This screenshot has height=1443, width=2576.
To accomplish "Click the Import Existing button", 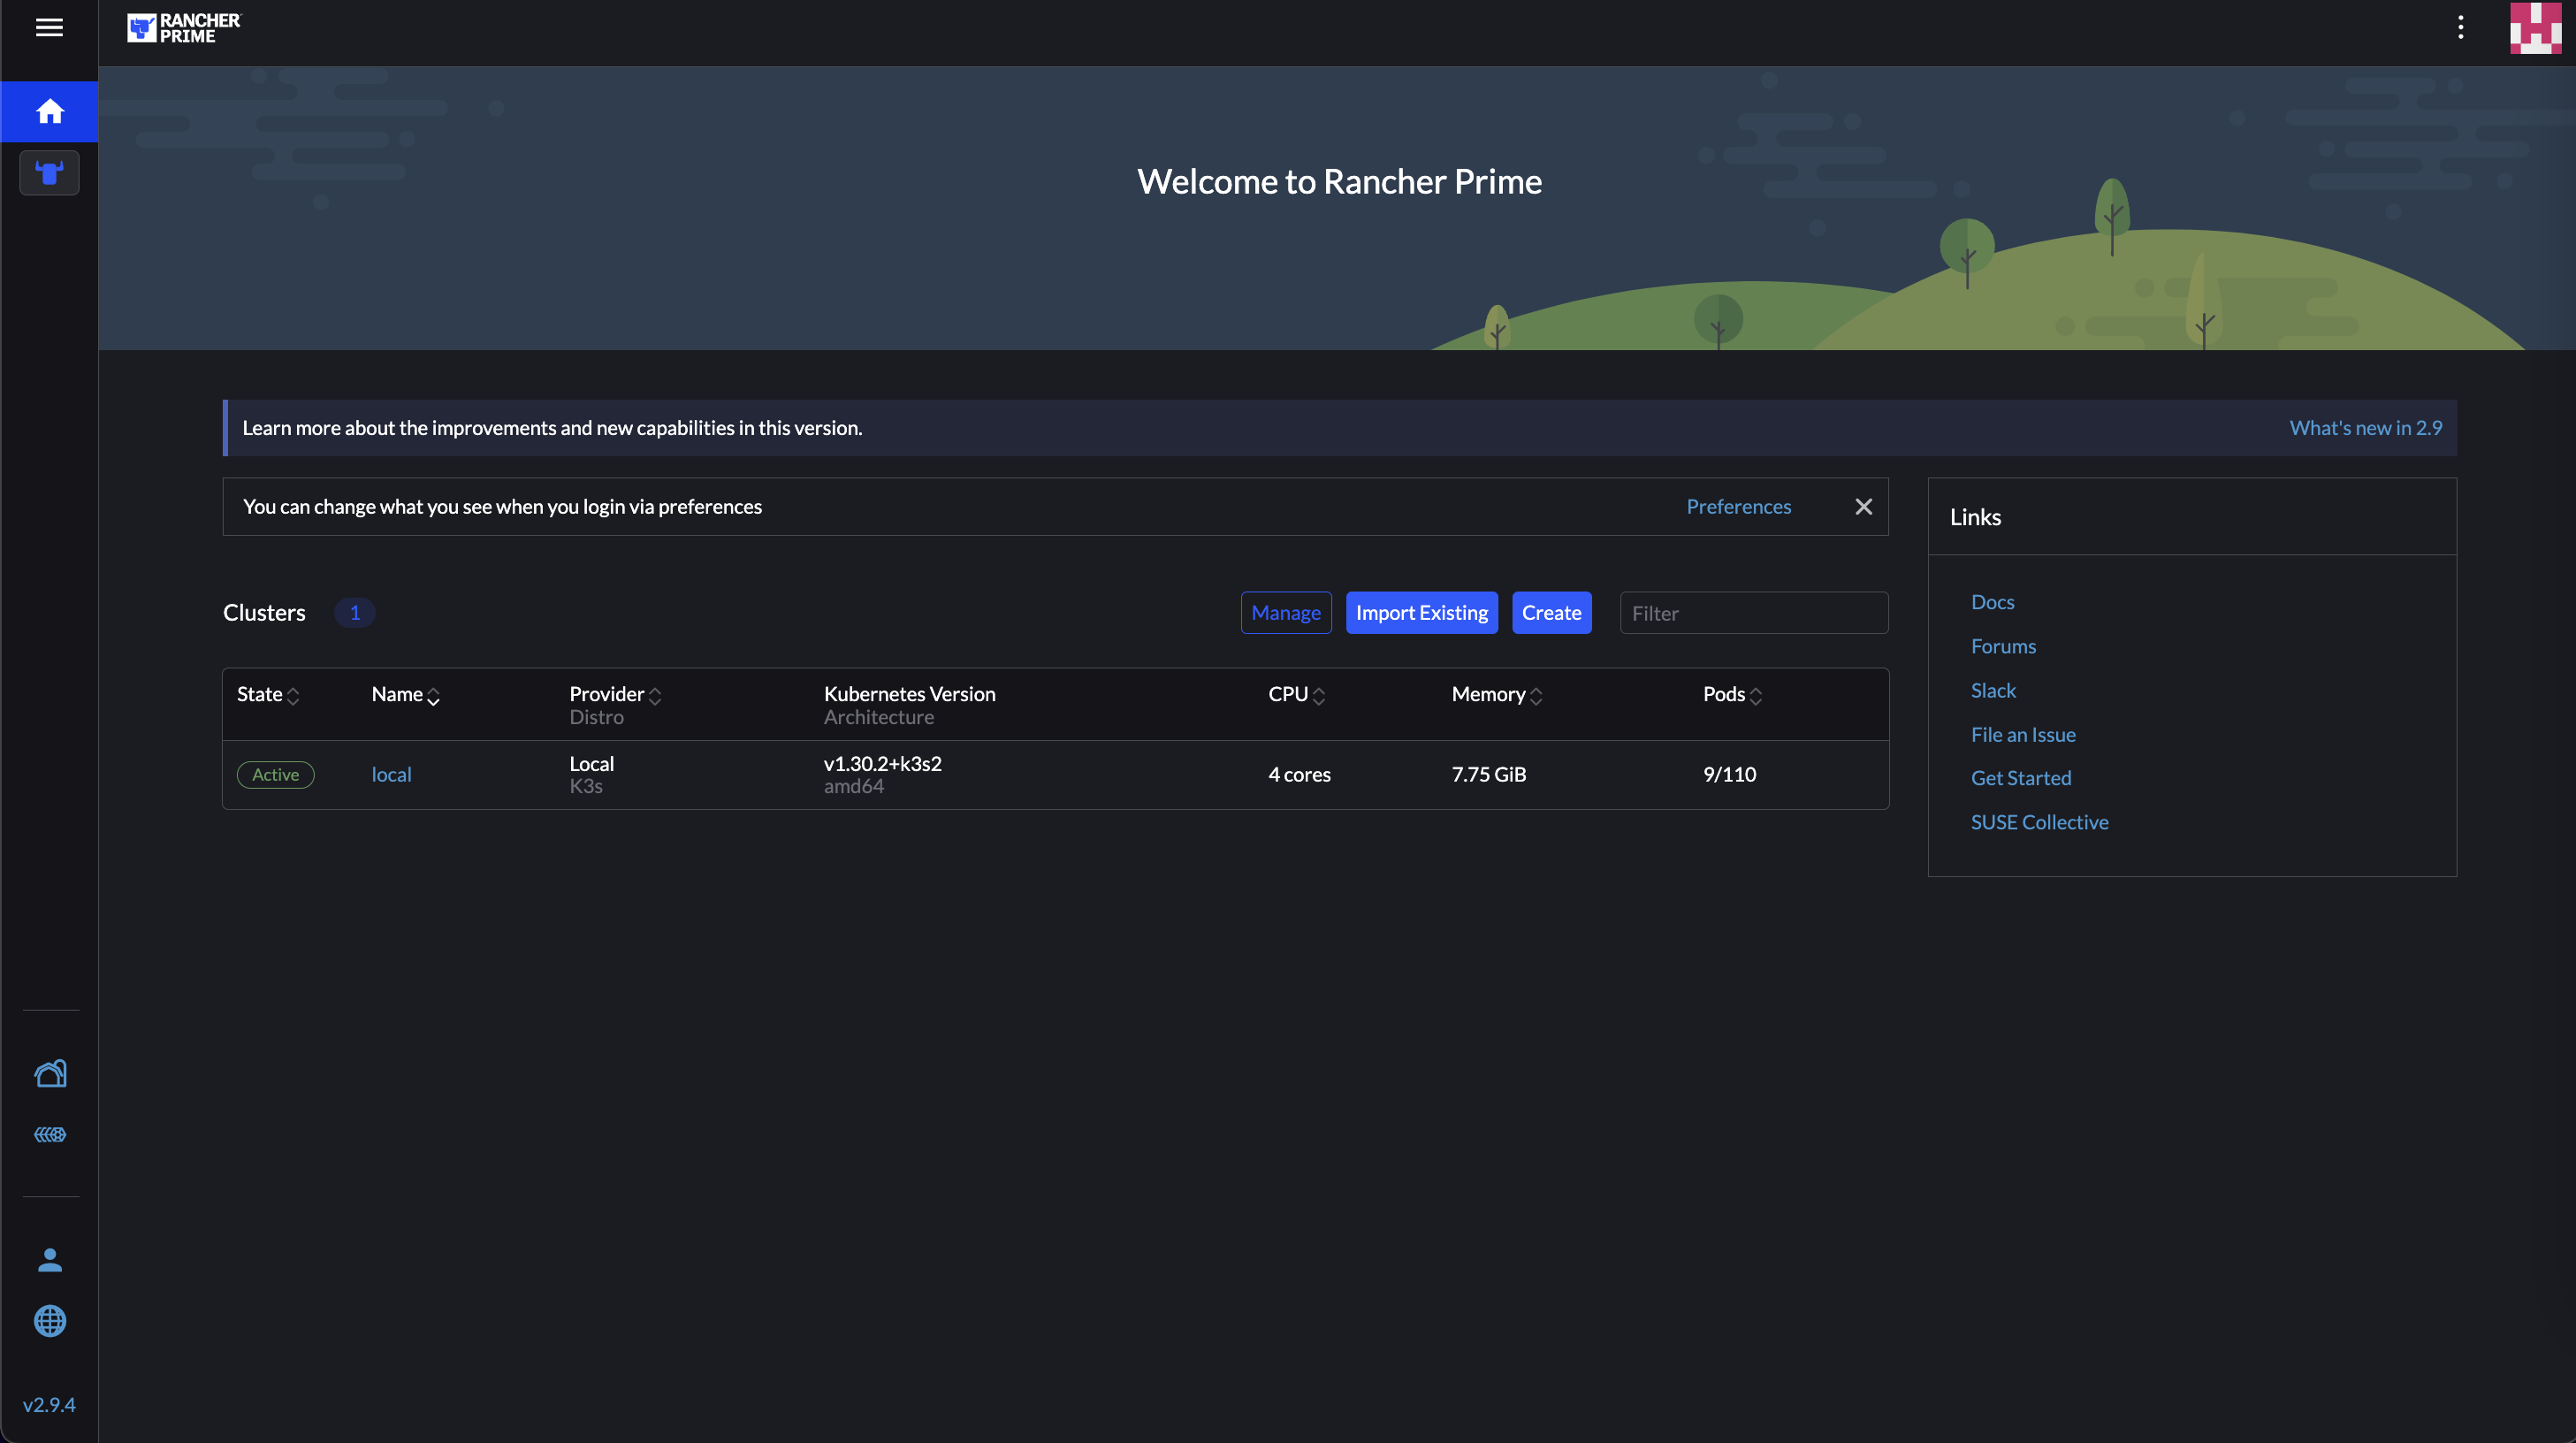I will click(1421, 613).
